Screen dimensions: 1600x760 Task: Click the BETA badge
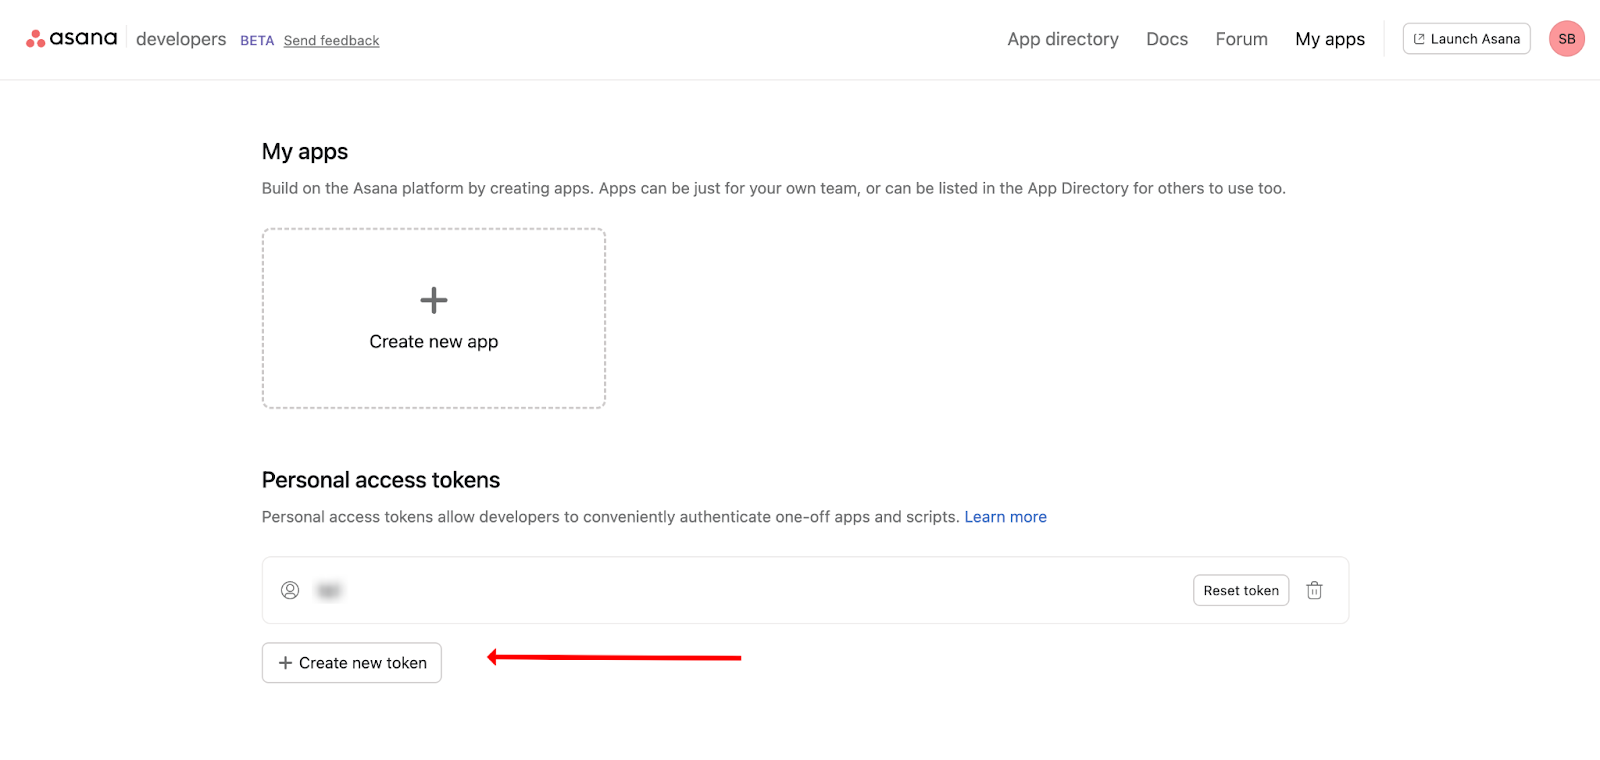[257, 41]
